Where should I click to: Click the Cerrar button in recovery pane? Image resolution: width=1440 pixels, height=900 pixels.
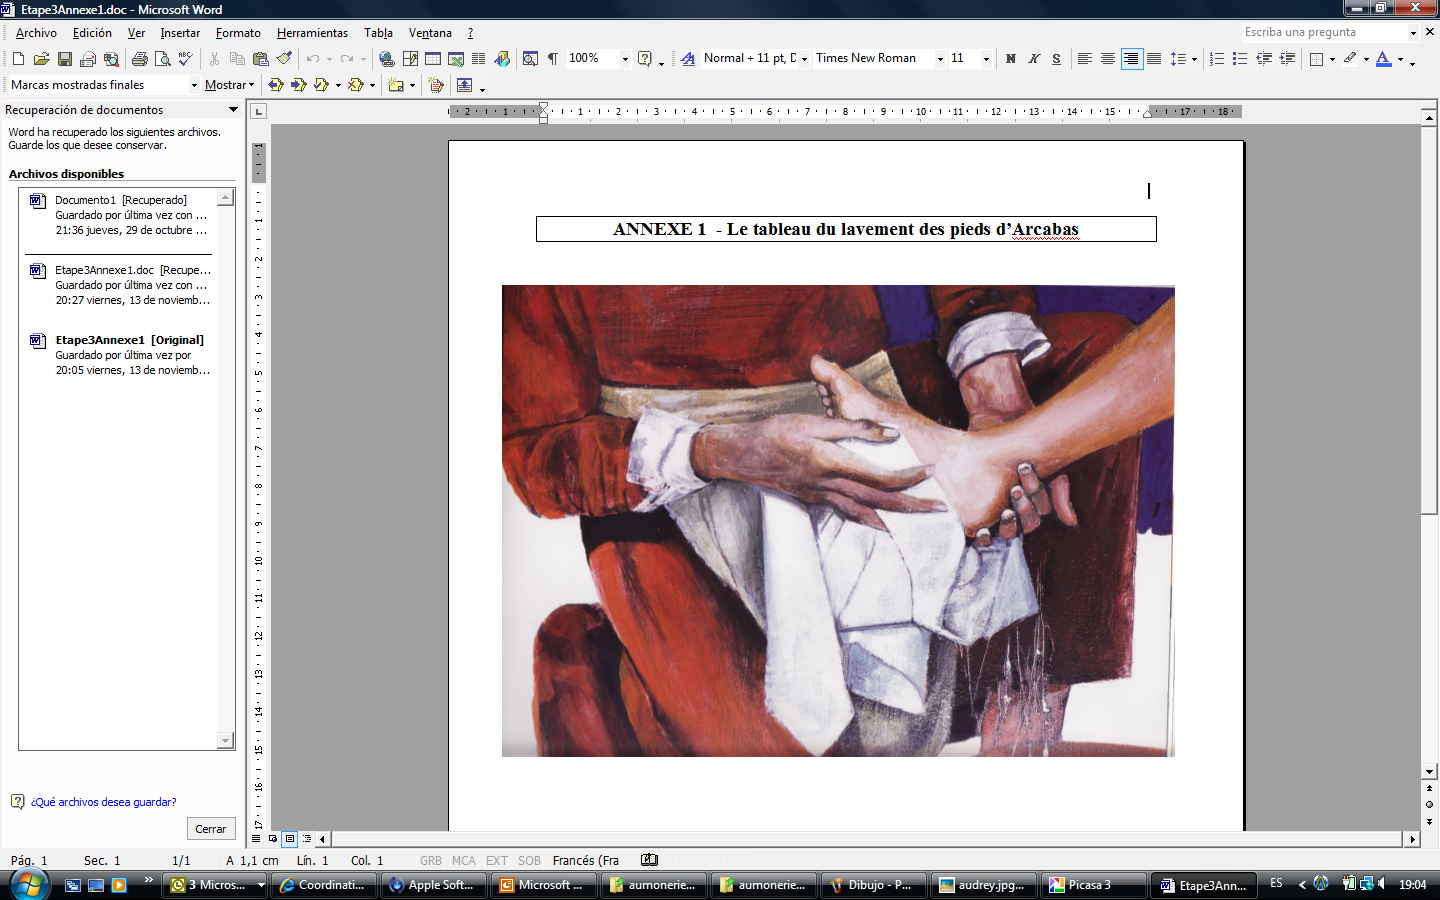pyautogui.click(x=211, y=829)
